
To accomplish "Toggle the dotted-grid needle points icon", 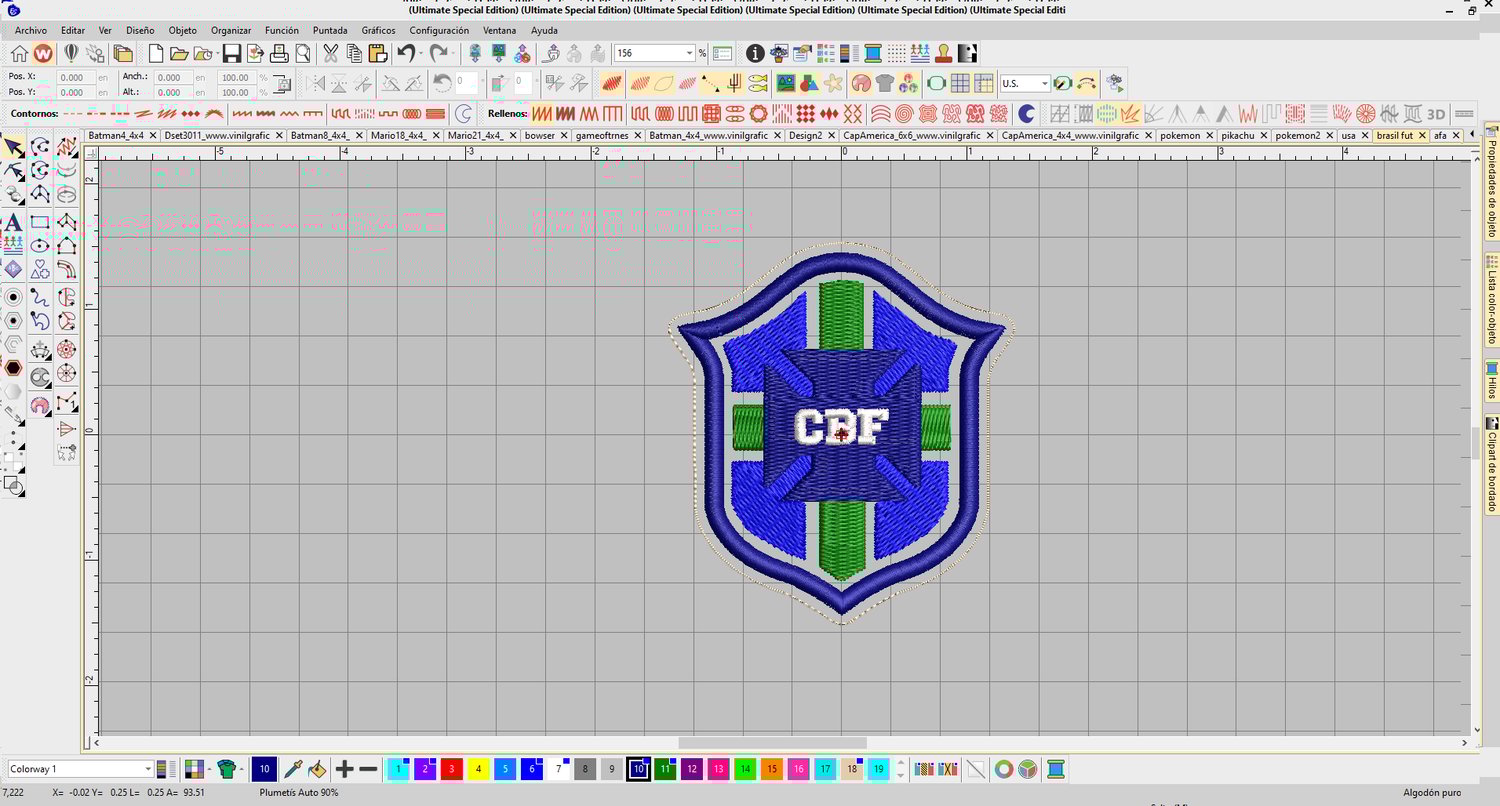I will [x=897, y=53].
